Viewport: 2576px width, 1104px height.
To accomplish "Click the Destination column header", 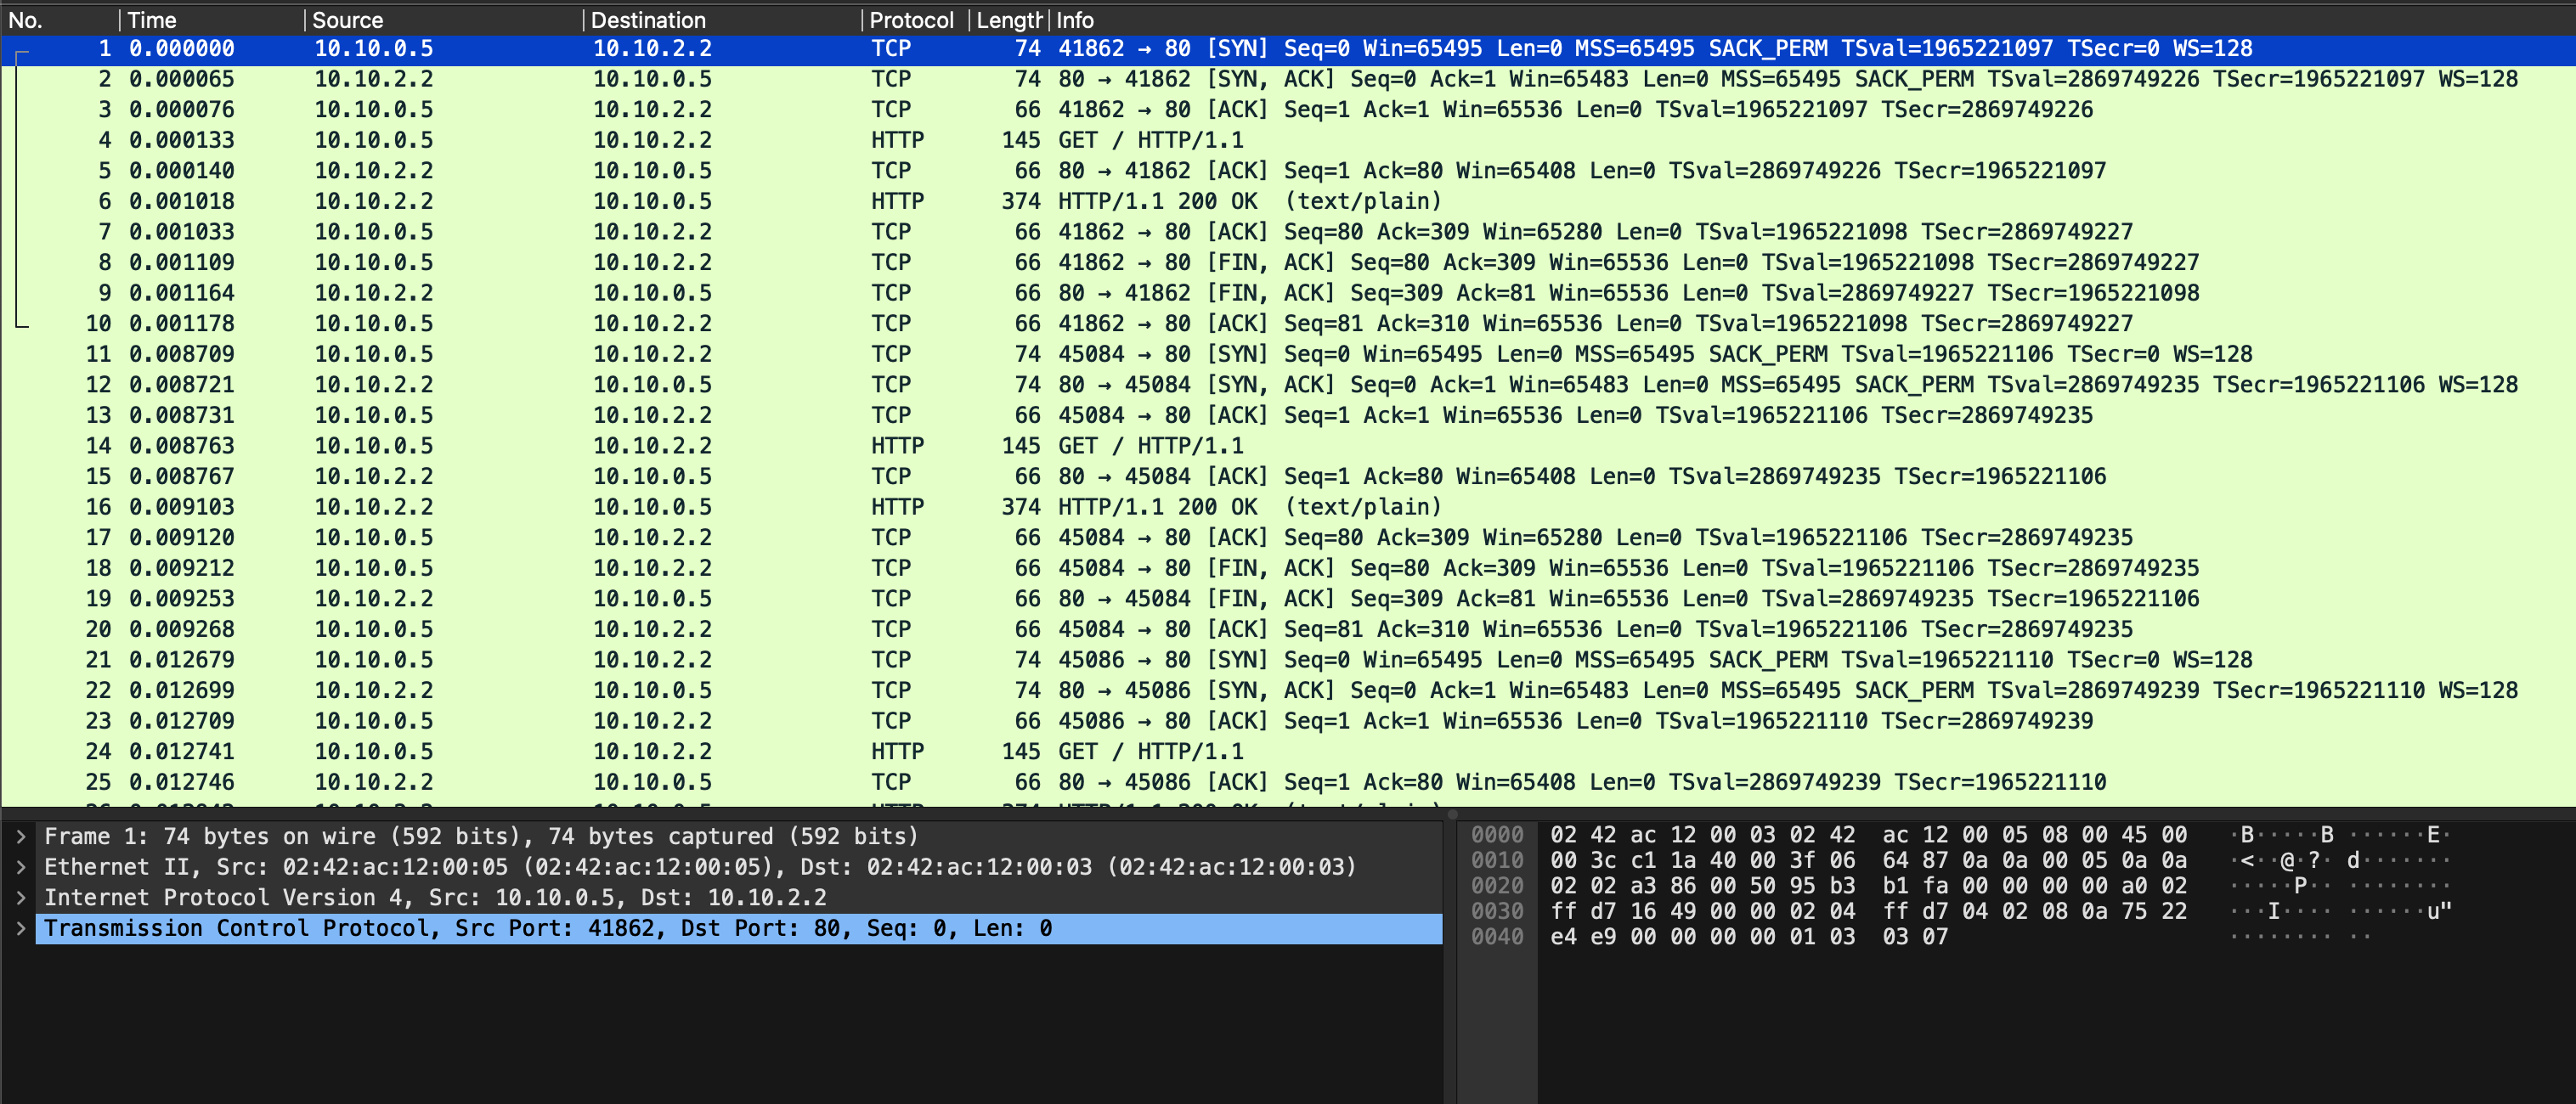I will tap(648, 20).
